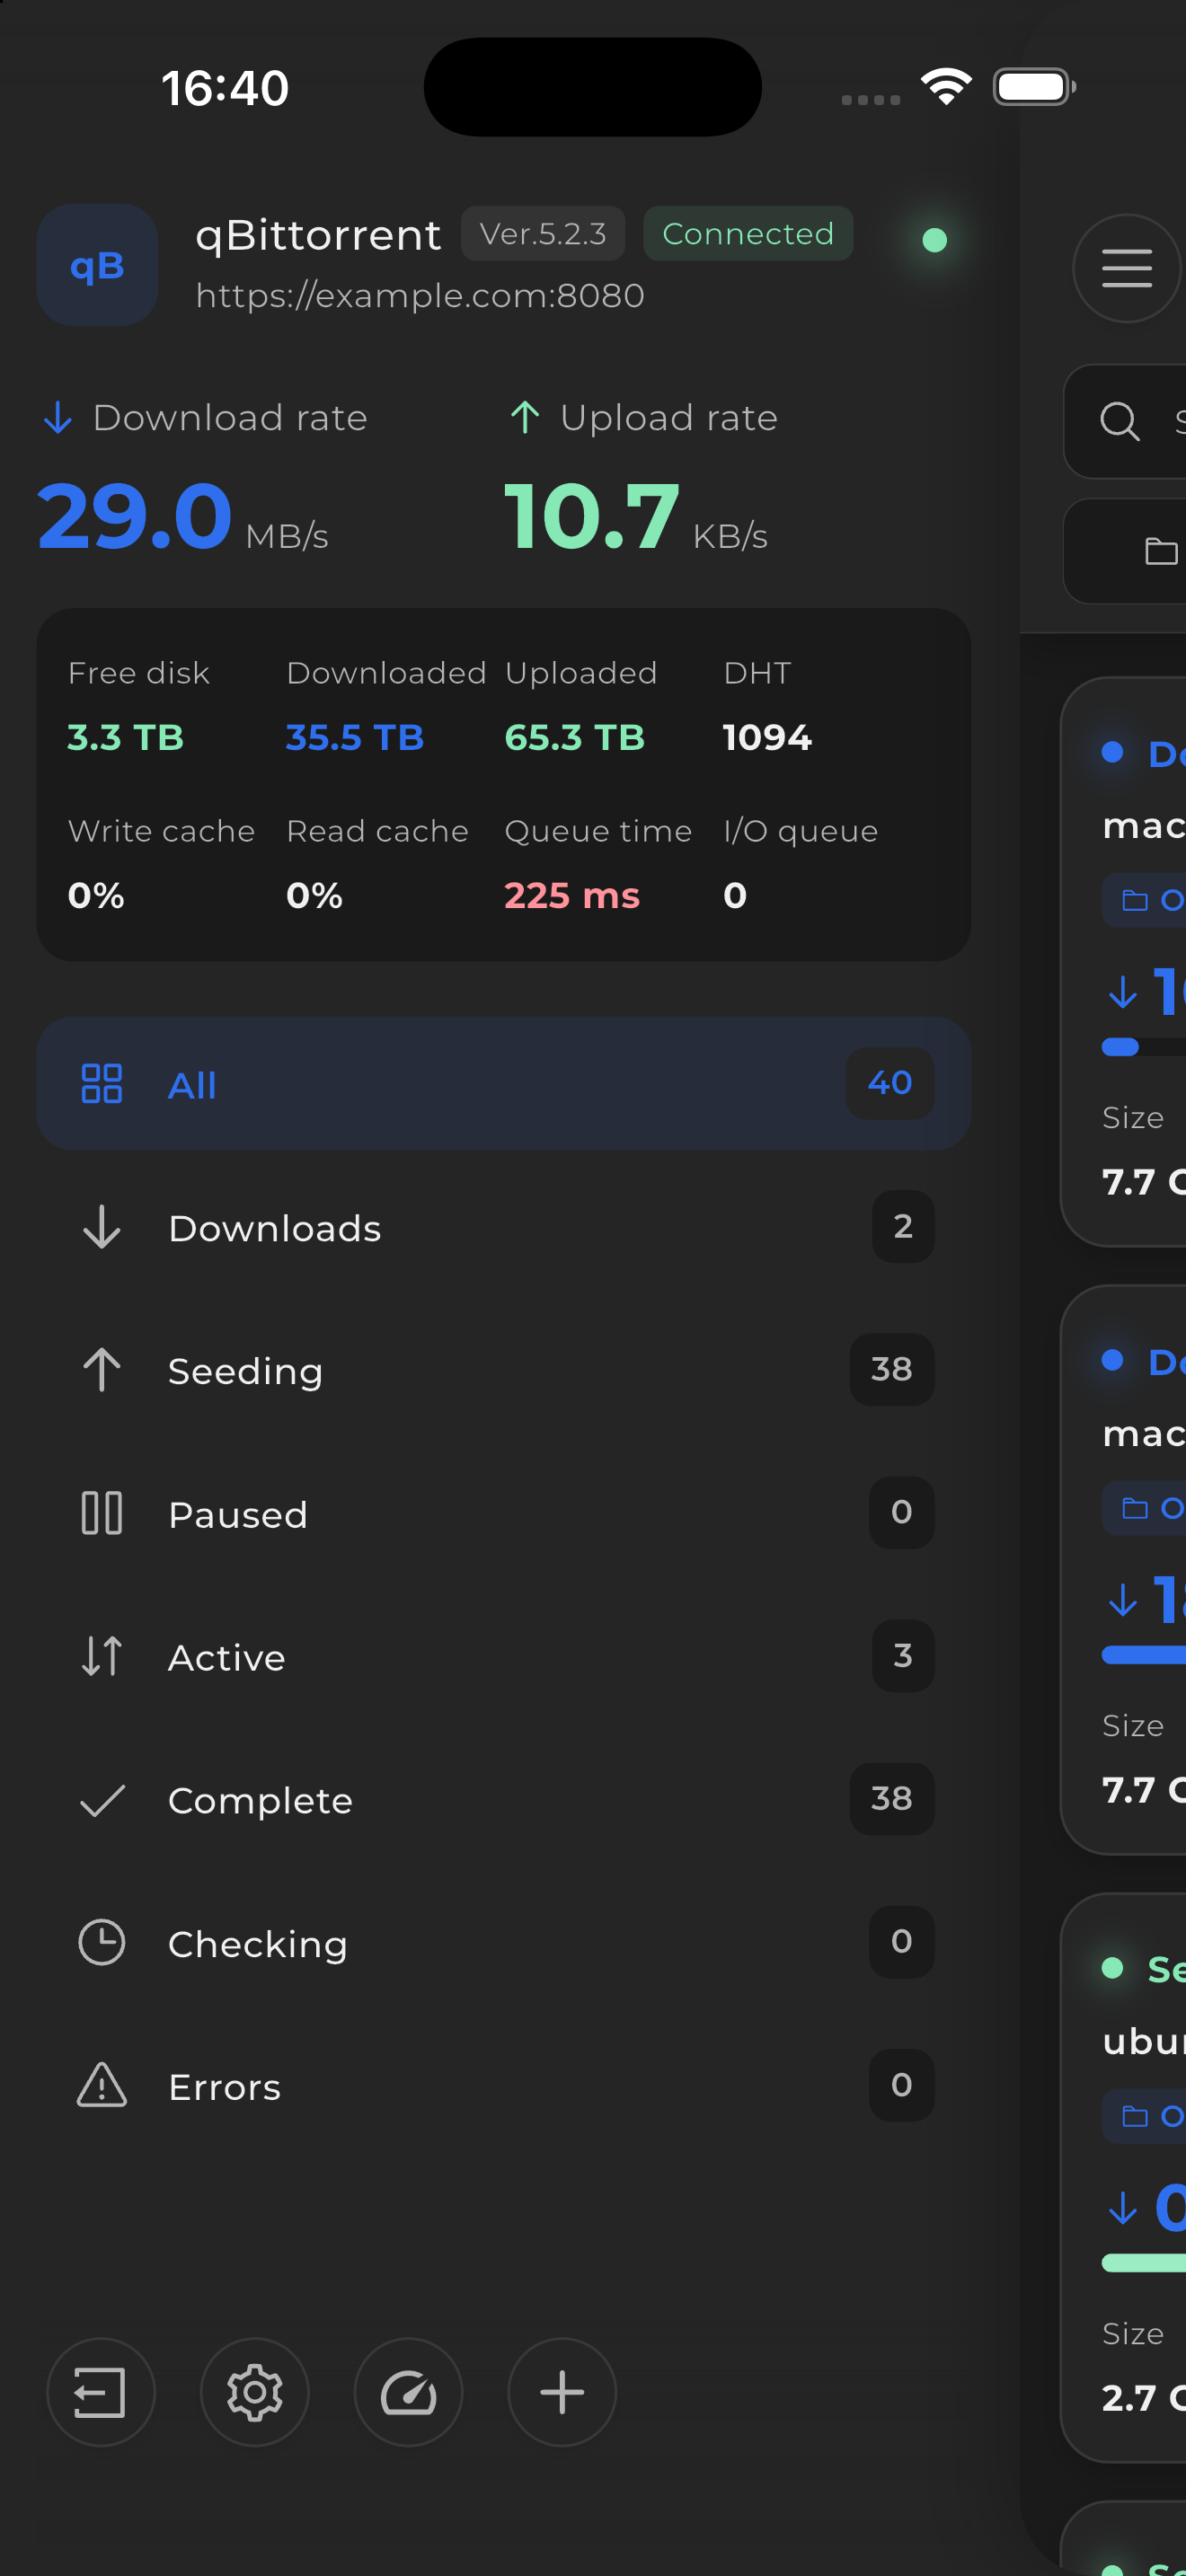Open the hamburger menu button
The image size is (1186, 2576).
1127,268
